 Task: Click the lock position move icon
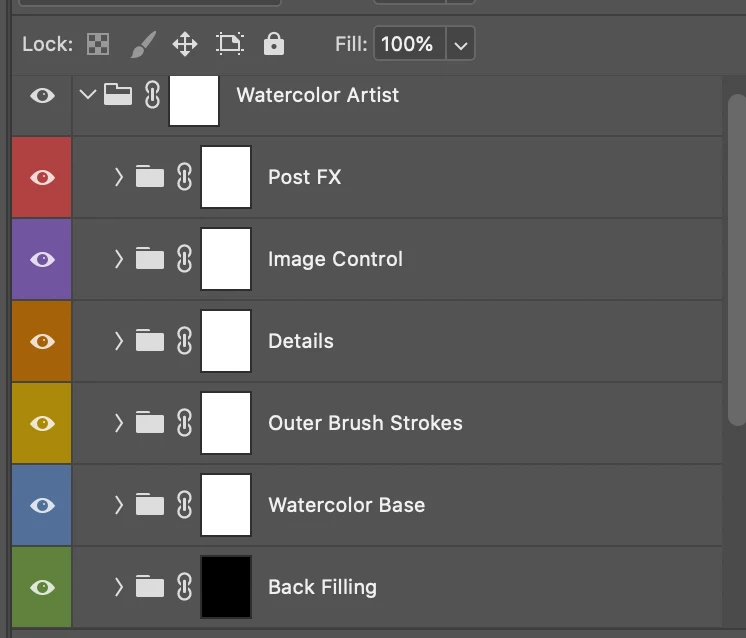point(185,44)
